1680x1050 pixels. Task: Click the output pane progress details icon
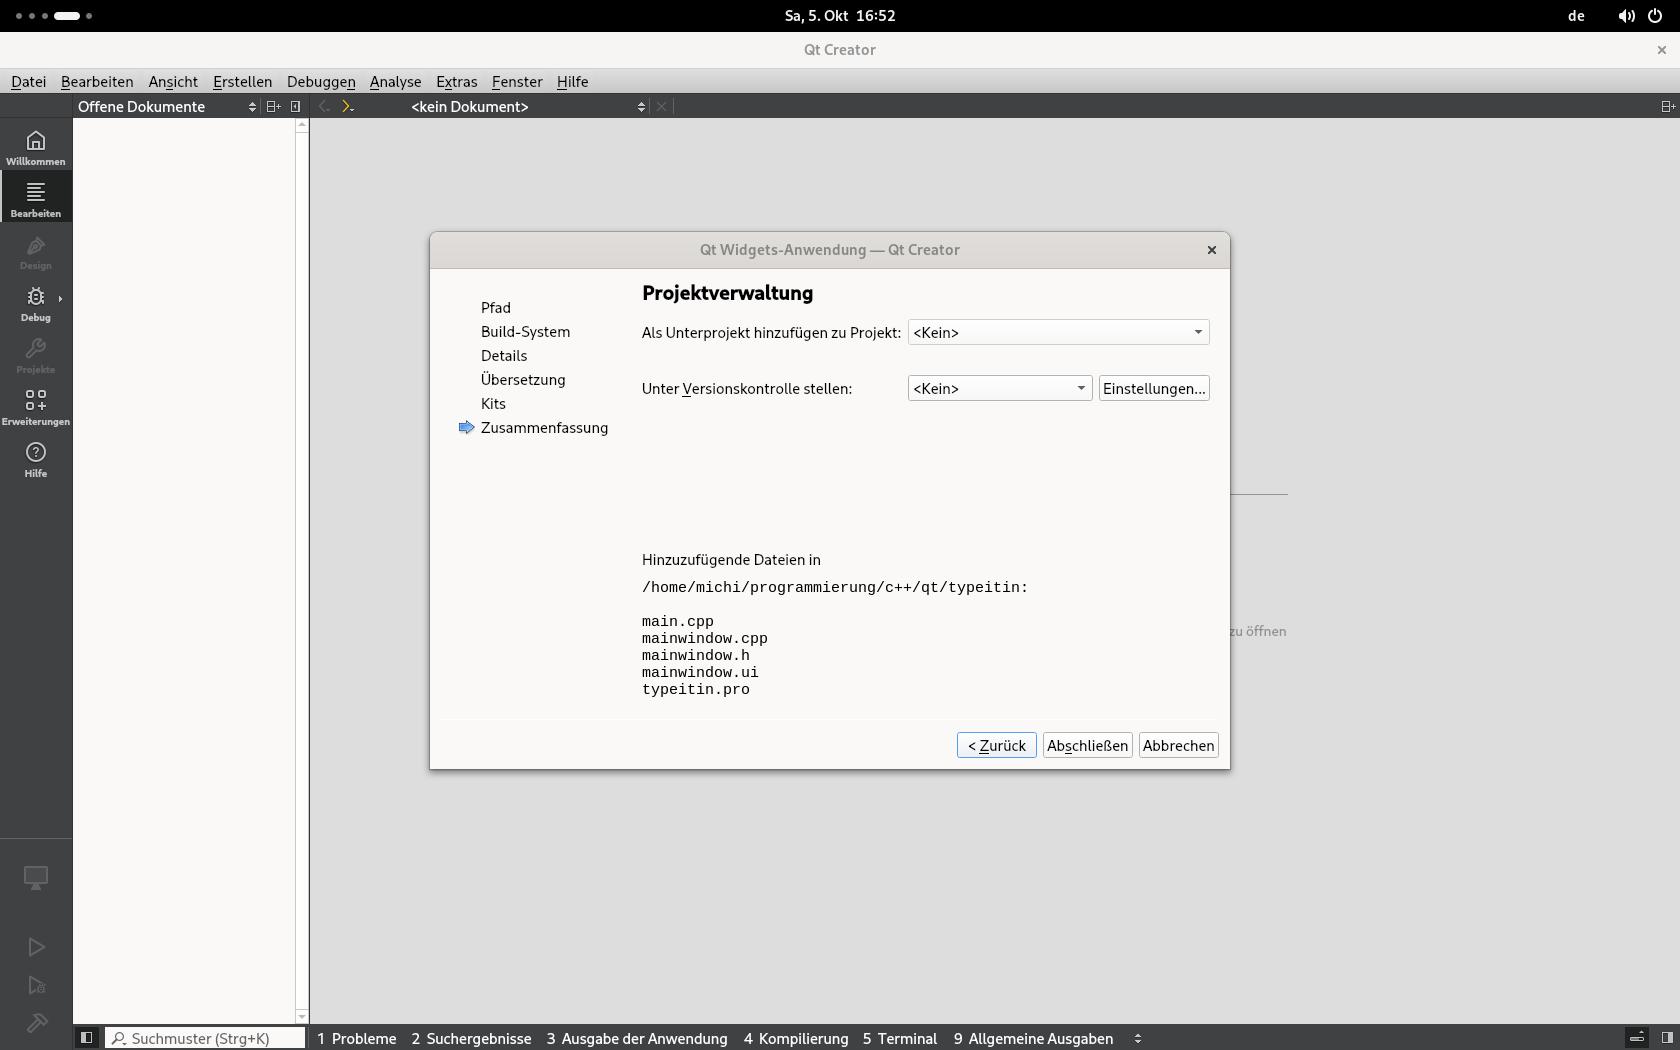pyautogui.click(x=1637, y=1038)
